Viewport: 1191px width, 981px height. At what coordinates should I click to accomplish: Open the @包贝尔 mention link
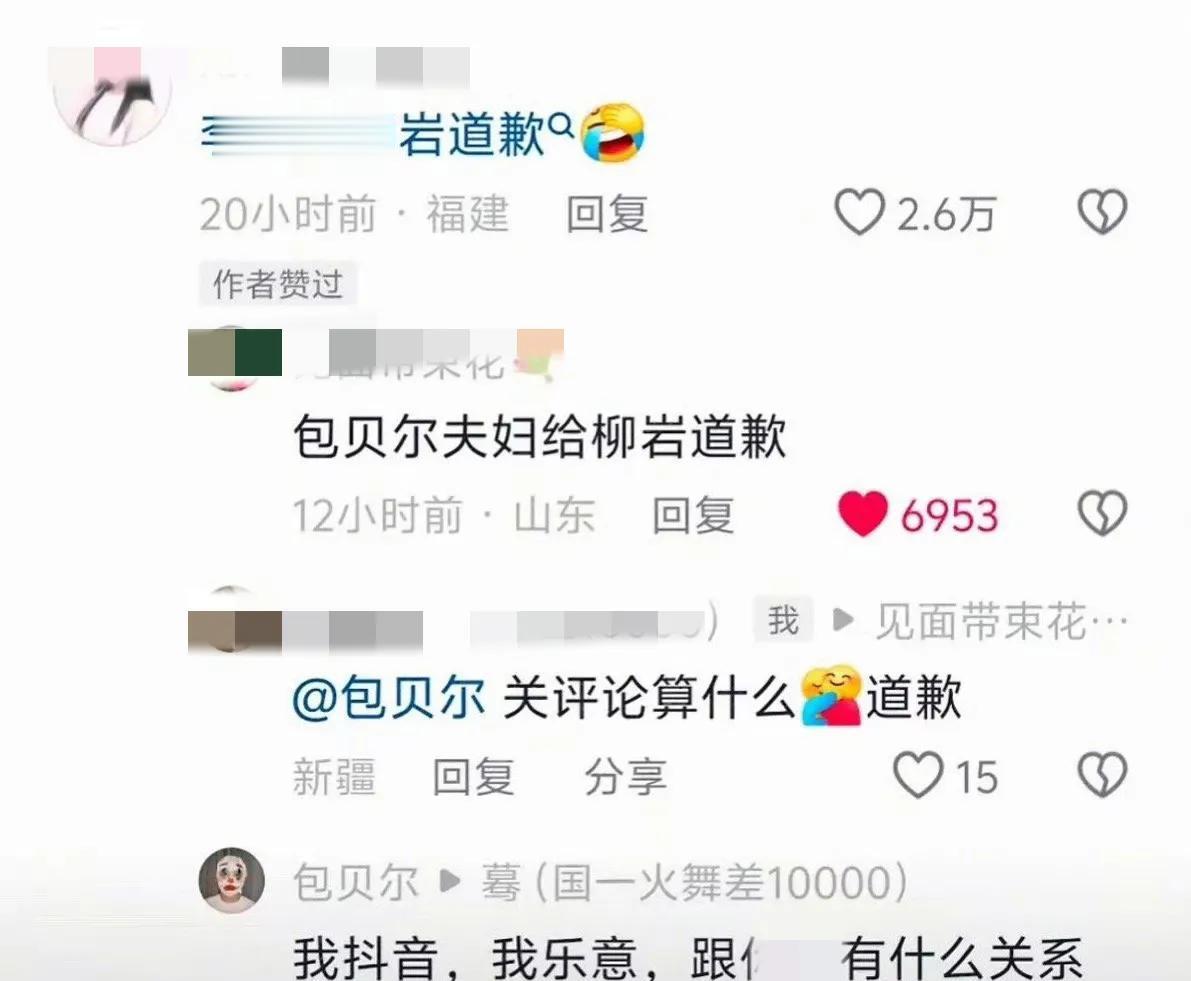[x=389, y=697]
